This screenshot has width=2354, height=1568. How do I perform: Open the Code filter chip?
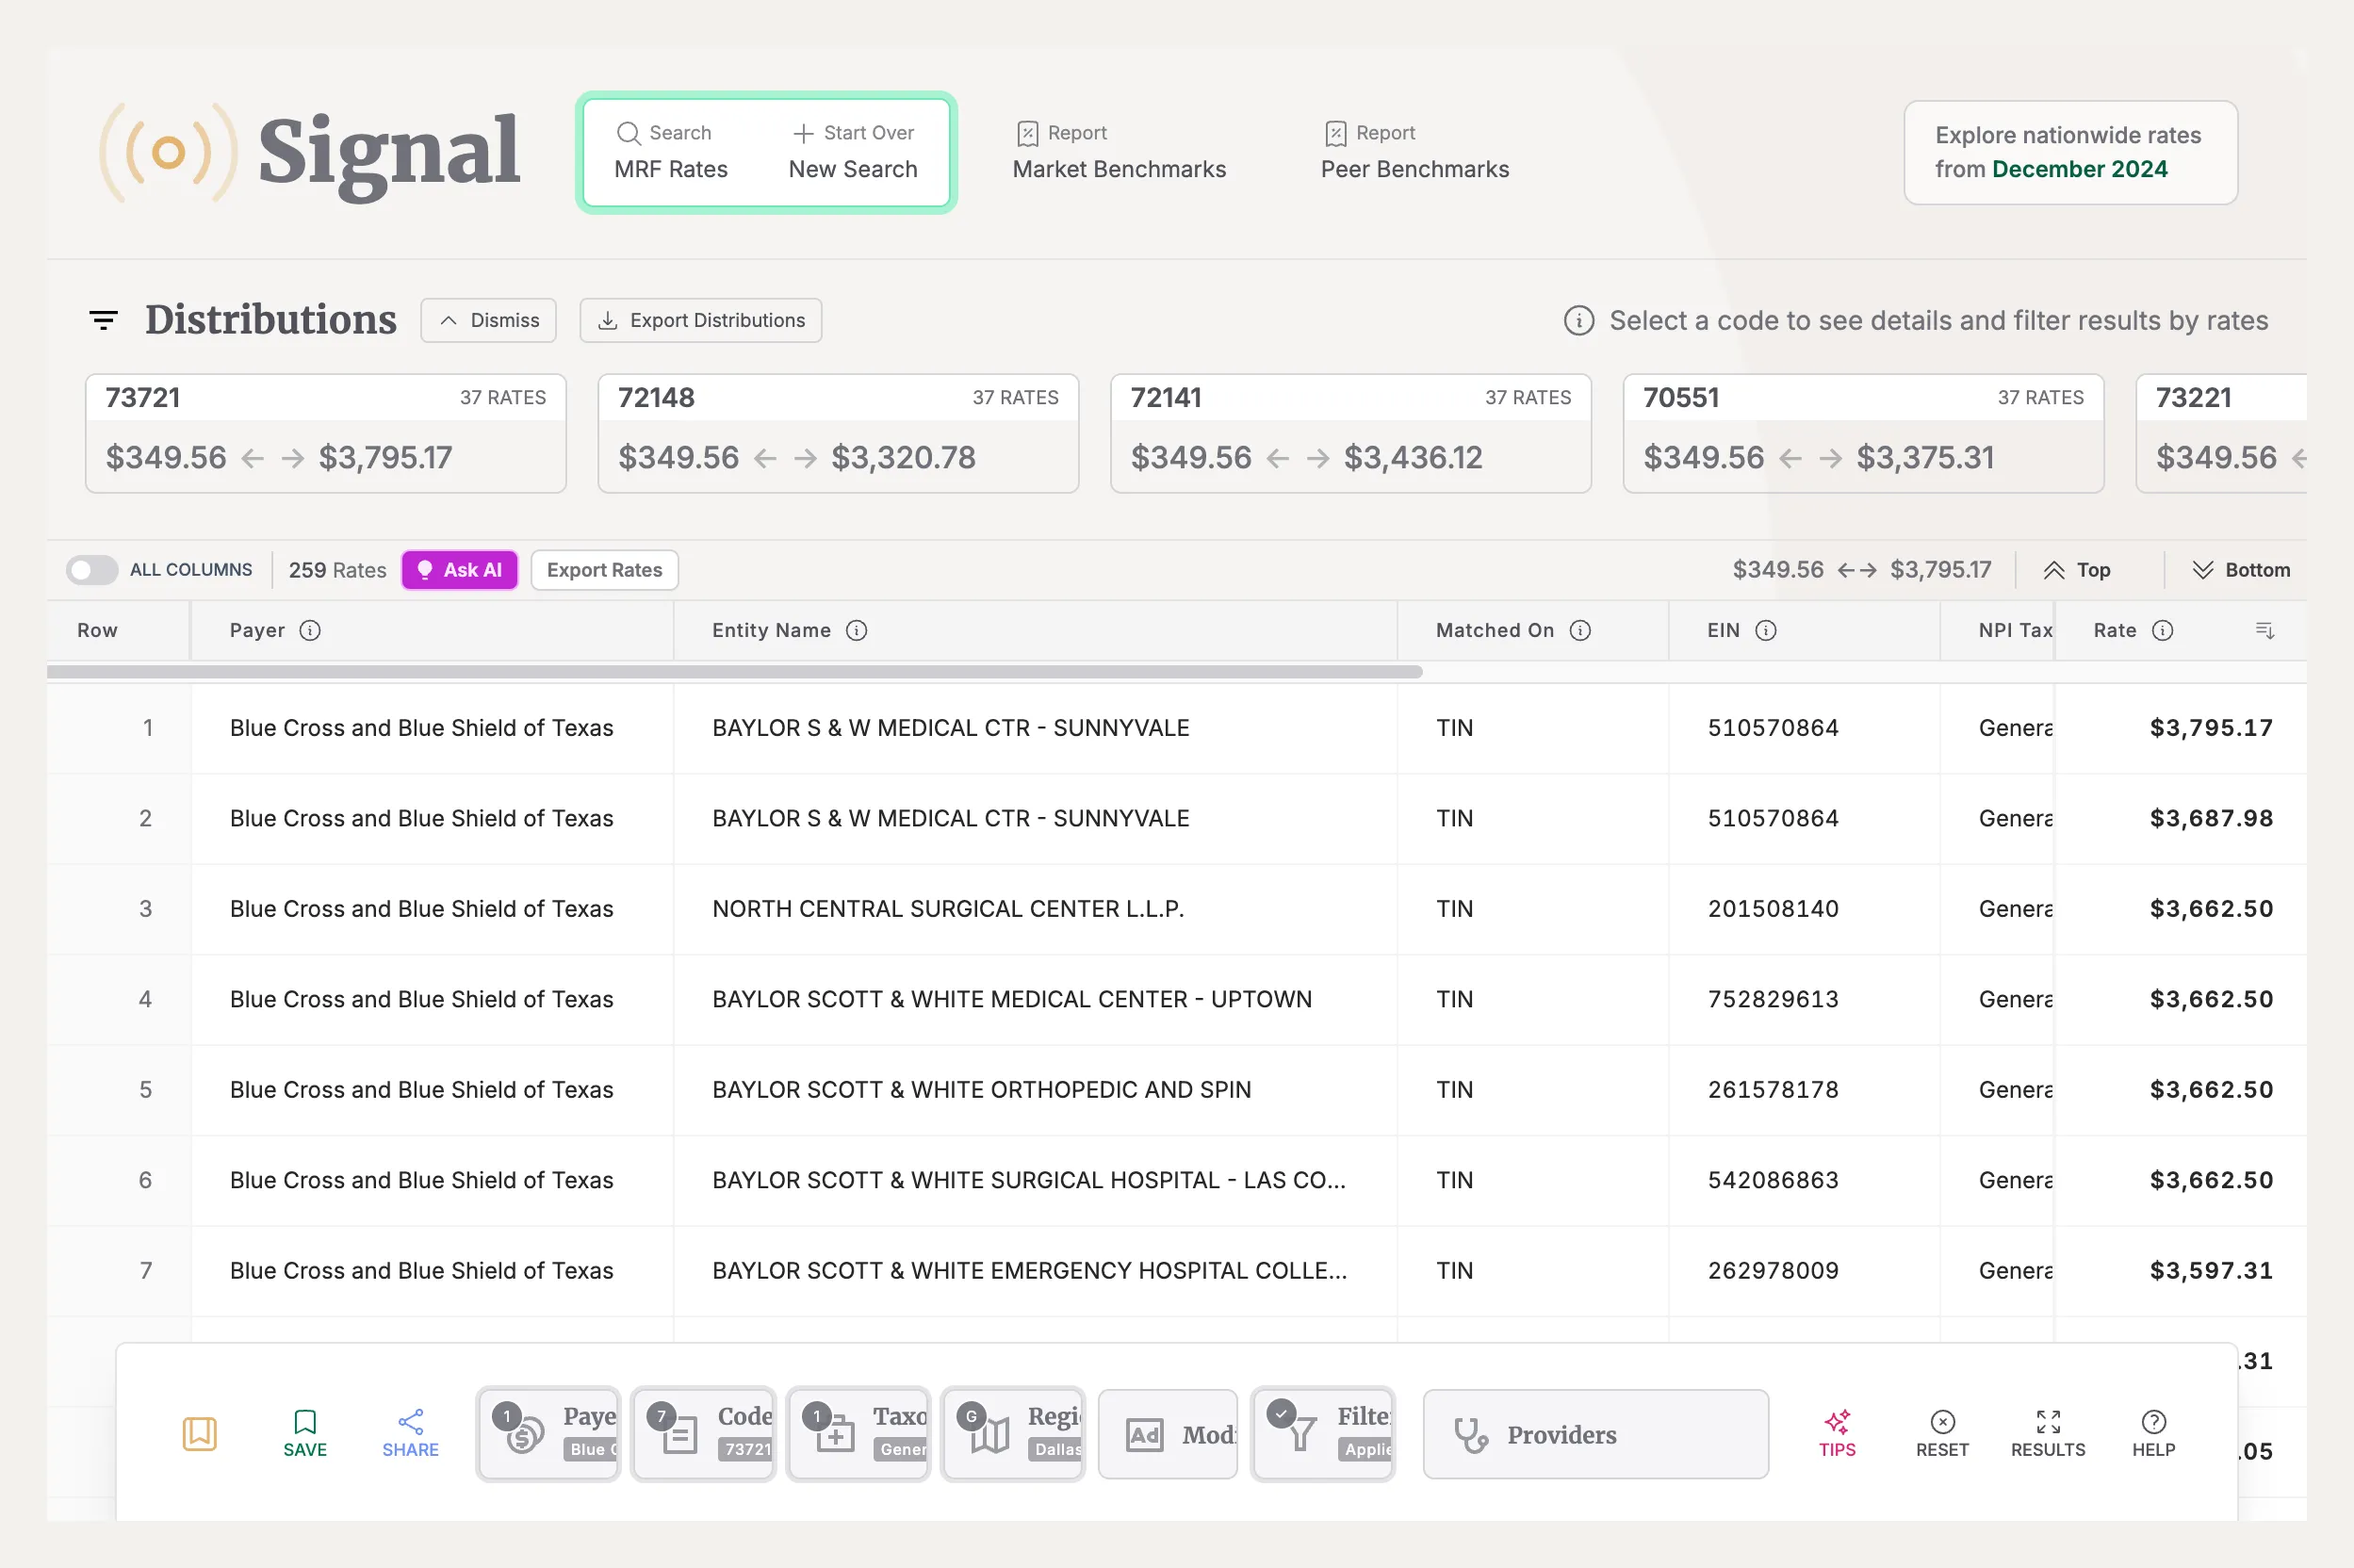coord(703,1434)
